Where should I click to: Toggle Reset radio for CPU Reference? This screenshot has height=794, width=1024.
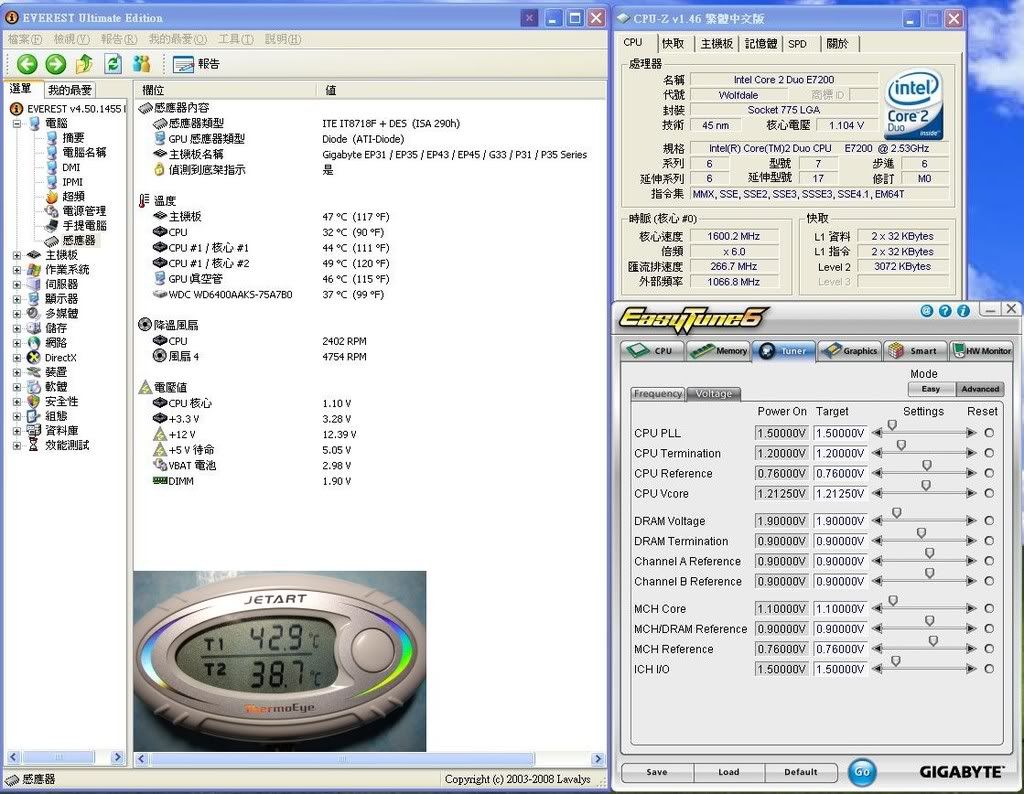[989, 473]
